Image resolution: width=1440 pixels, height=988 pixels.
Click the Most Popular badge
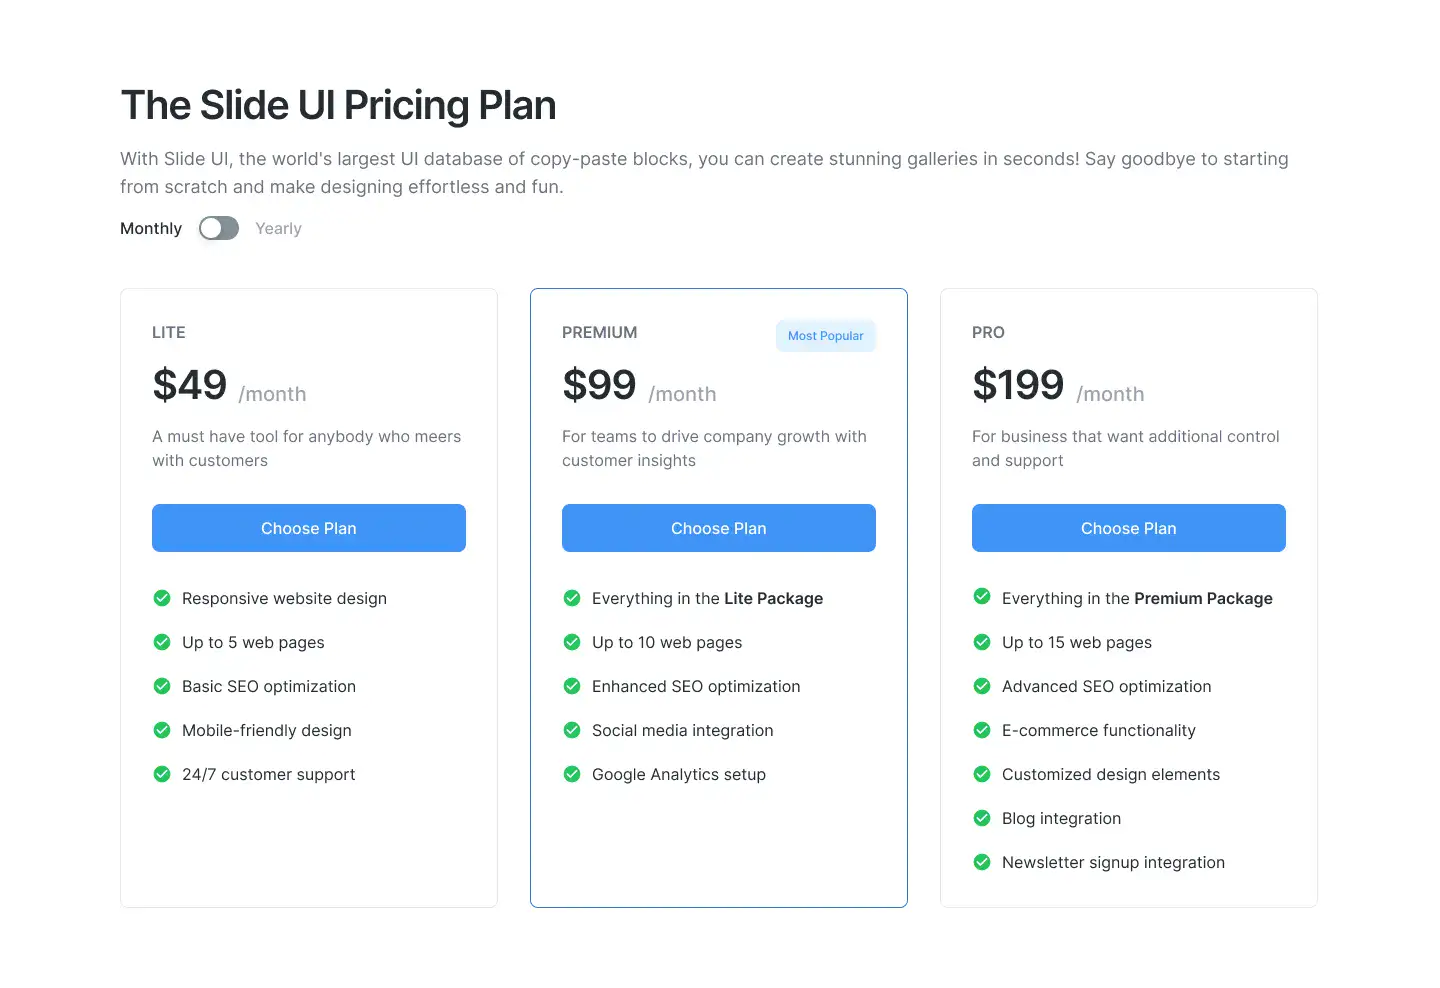pyautogui.click(x=826, y=336)
